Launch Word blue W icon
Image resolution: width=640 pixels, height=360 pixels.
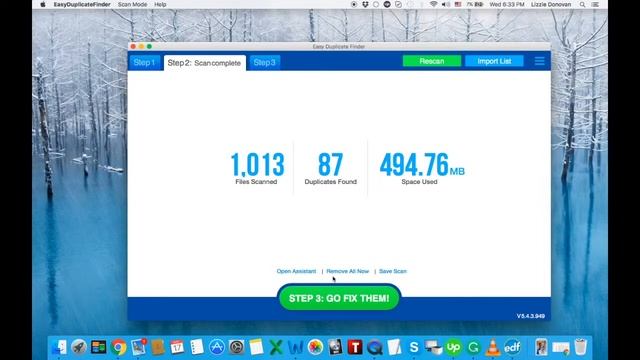point(296,347)
